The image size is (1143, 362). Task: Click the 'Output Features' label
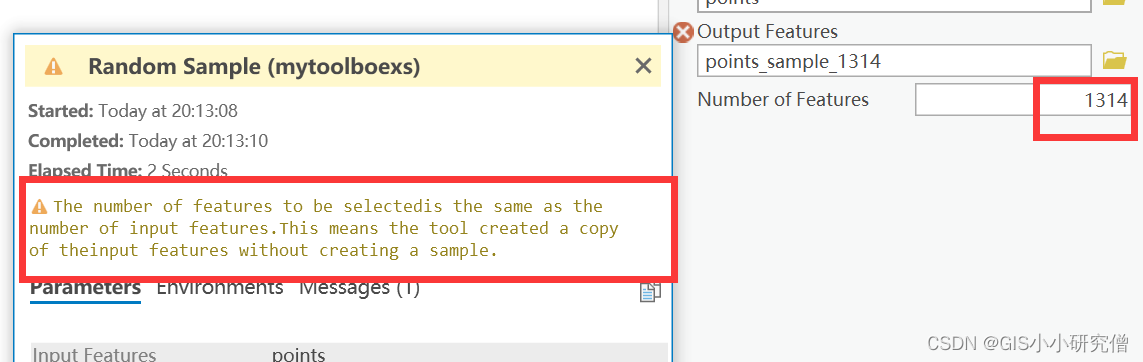tap(768, 32)
